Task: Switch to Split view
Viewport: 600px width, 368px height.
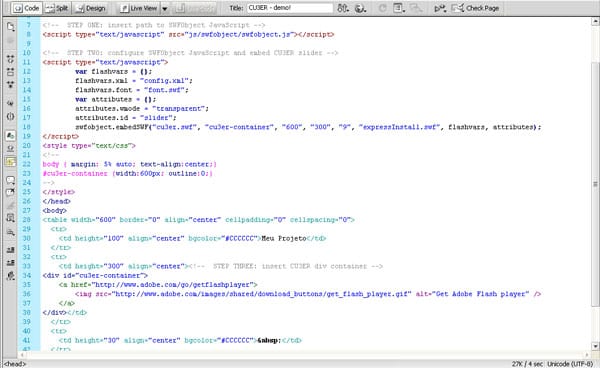Action: [57, 8]
